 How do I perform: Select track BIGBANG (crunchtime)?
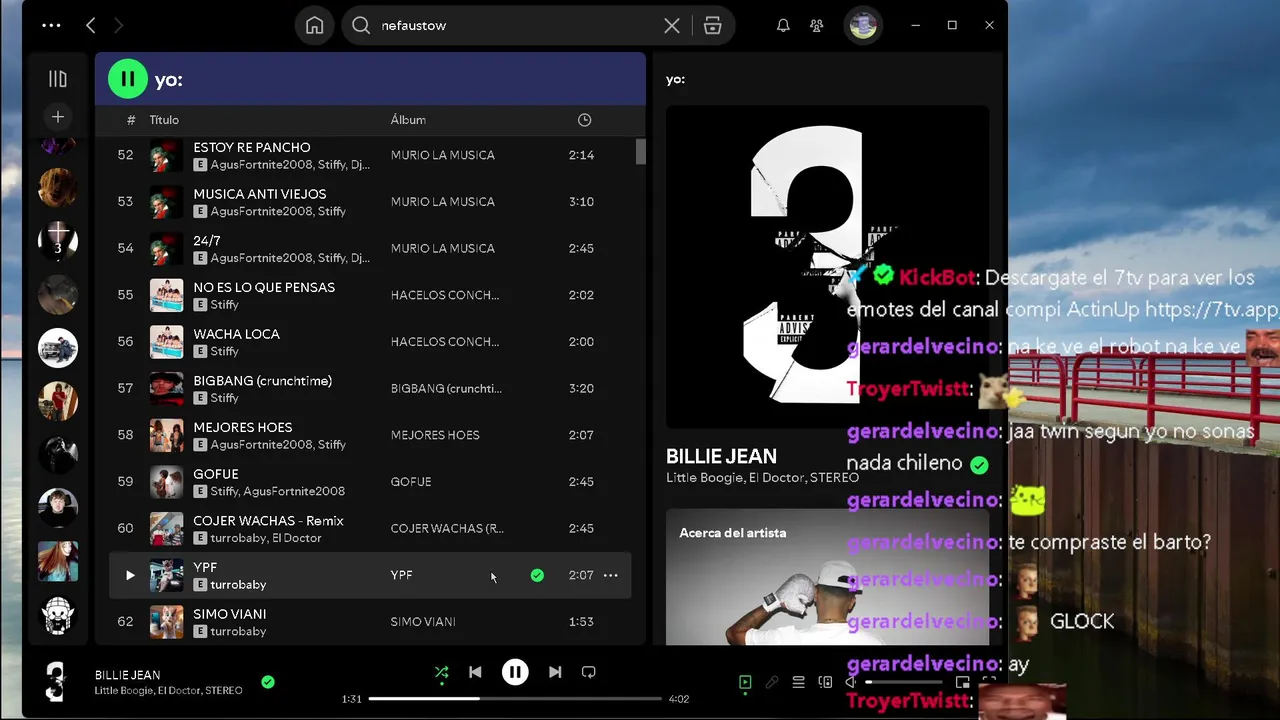[262, 381]
